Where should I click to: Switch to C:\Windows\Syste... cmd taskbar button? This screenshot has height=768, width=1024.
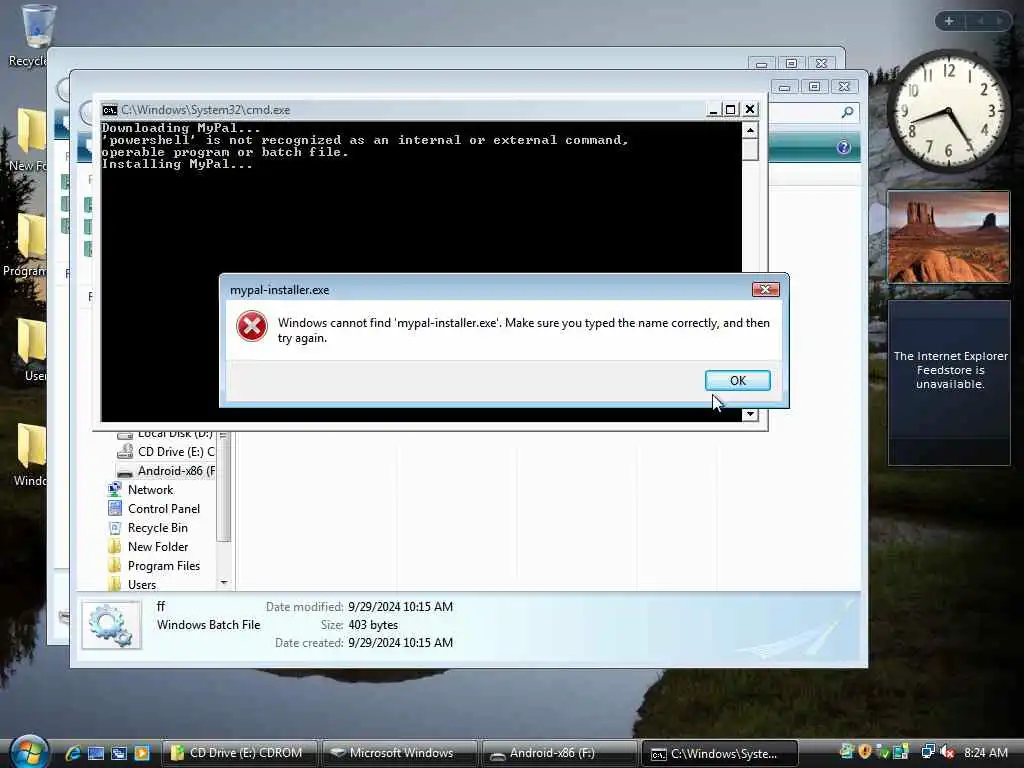click(720, 753)
